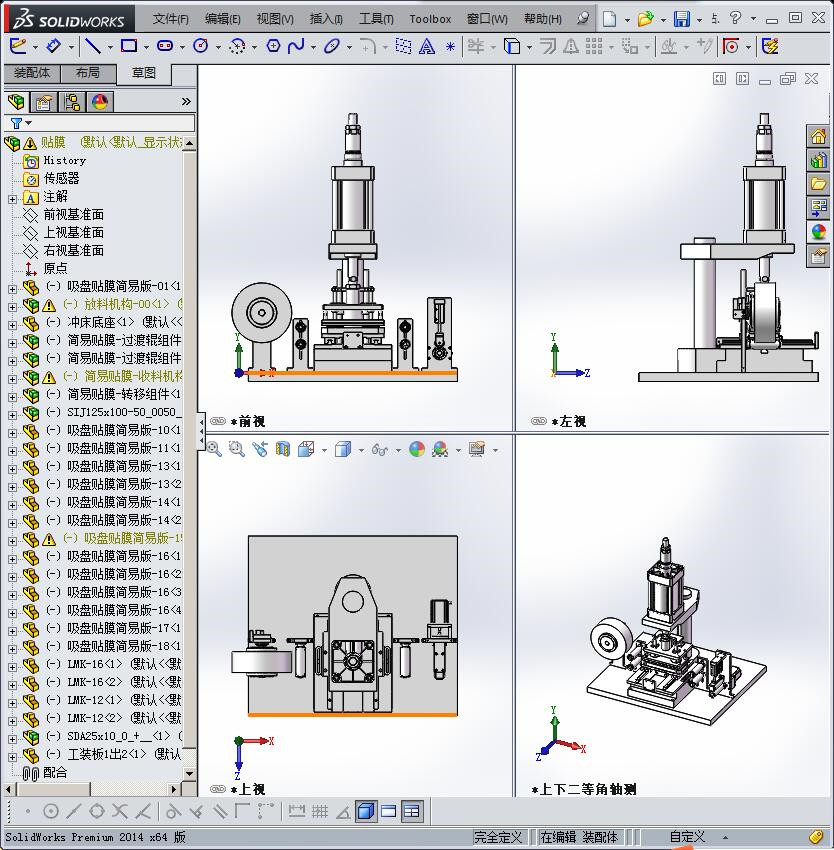Select the Rectangle sketch tool
This screenshot has height=850, width=834.
tap(129, 46)
